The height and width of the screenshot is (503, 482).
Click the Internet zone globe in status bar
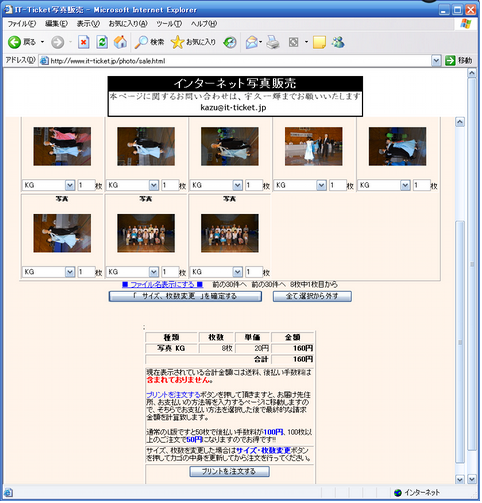[x=398, y=492]
